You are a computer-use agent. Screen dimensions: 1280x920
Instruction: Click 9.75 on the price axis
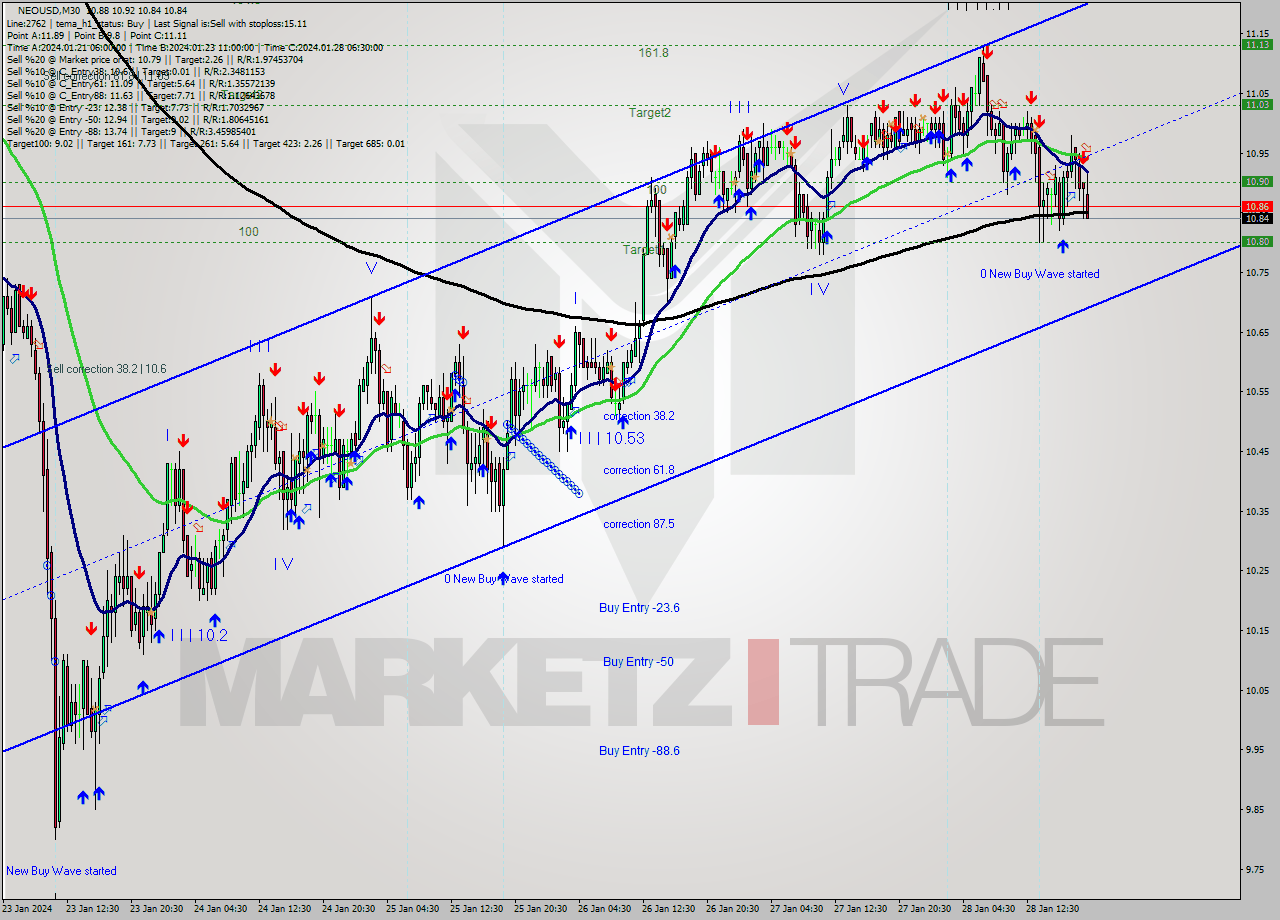pyautogui.click(x=1256, y=869)
